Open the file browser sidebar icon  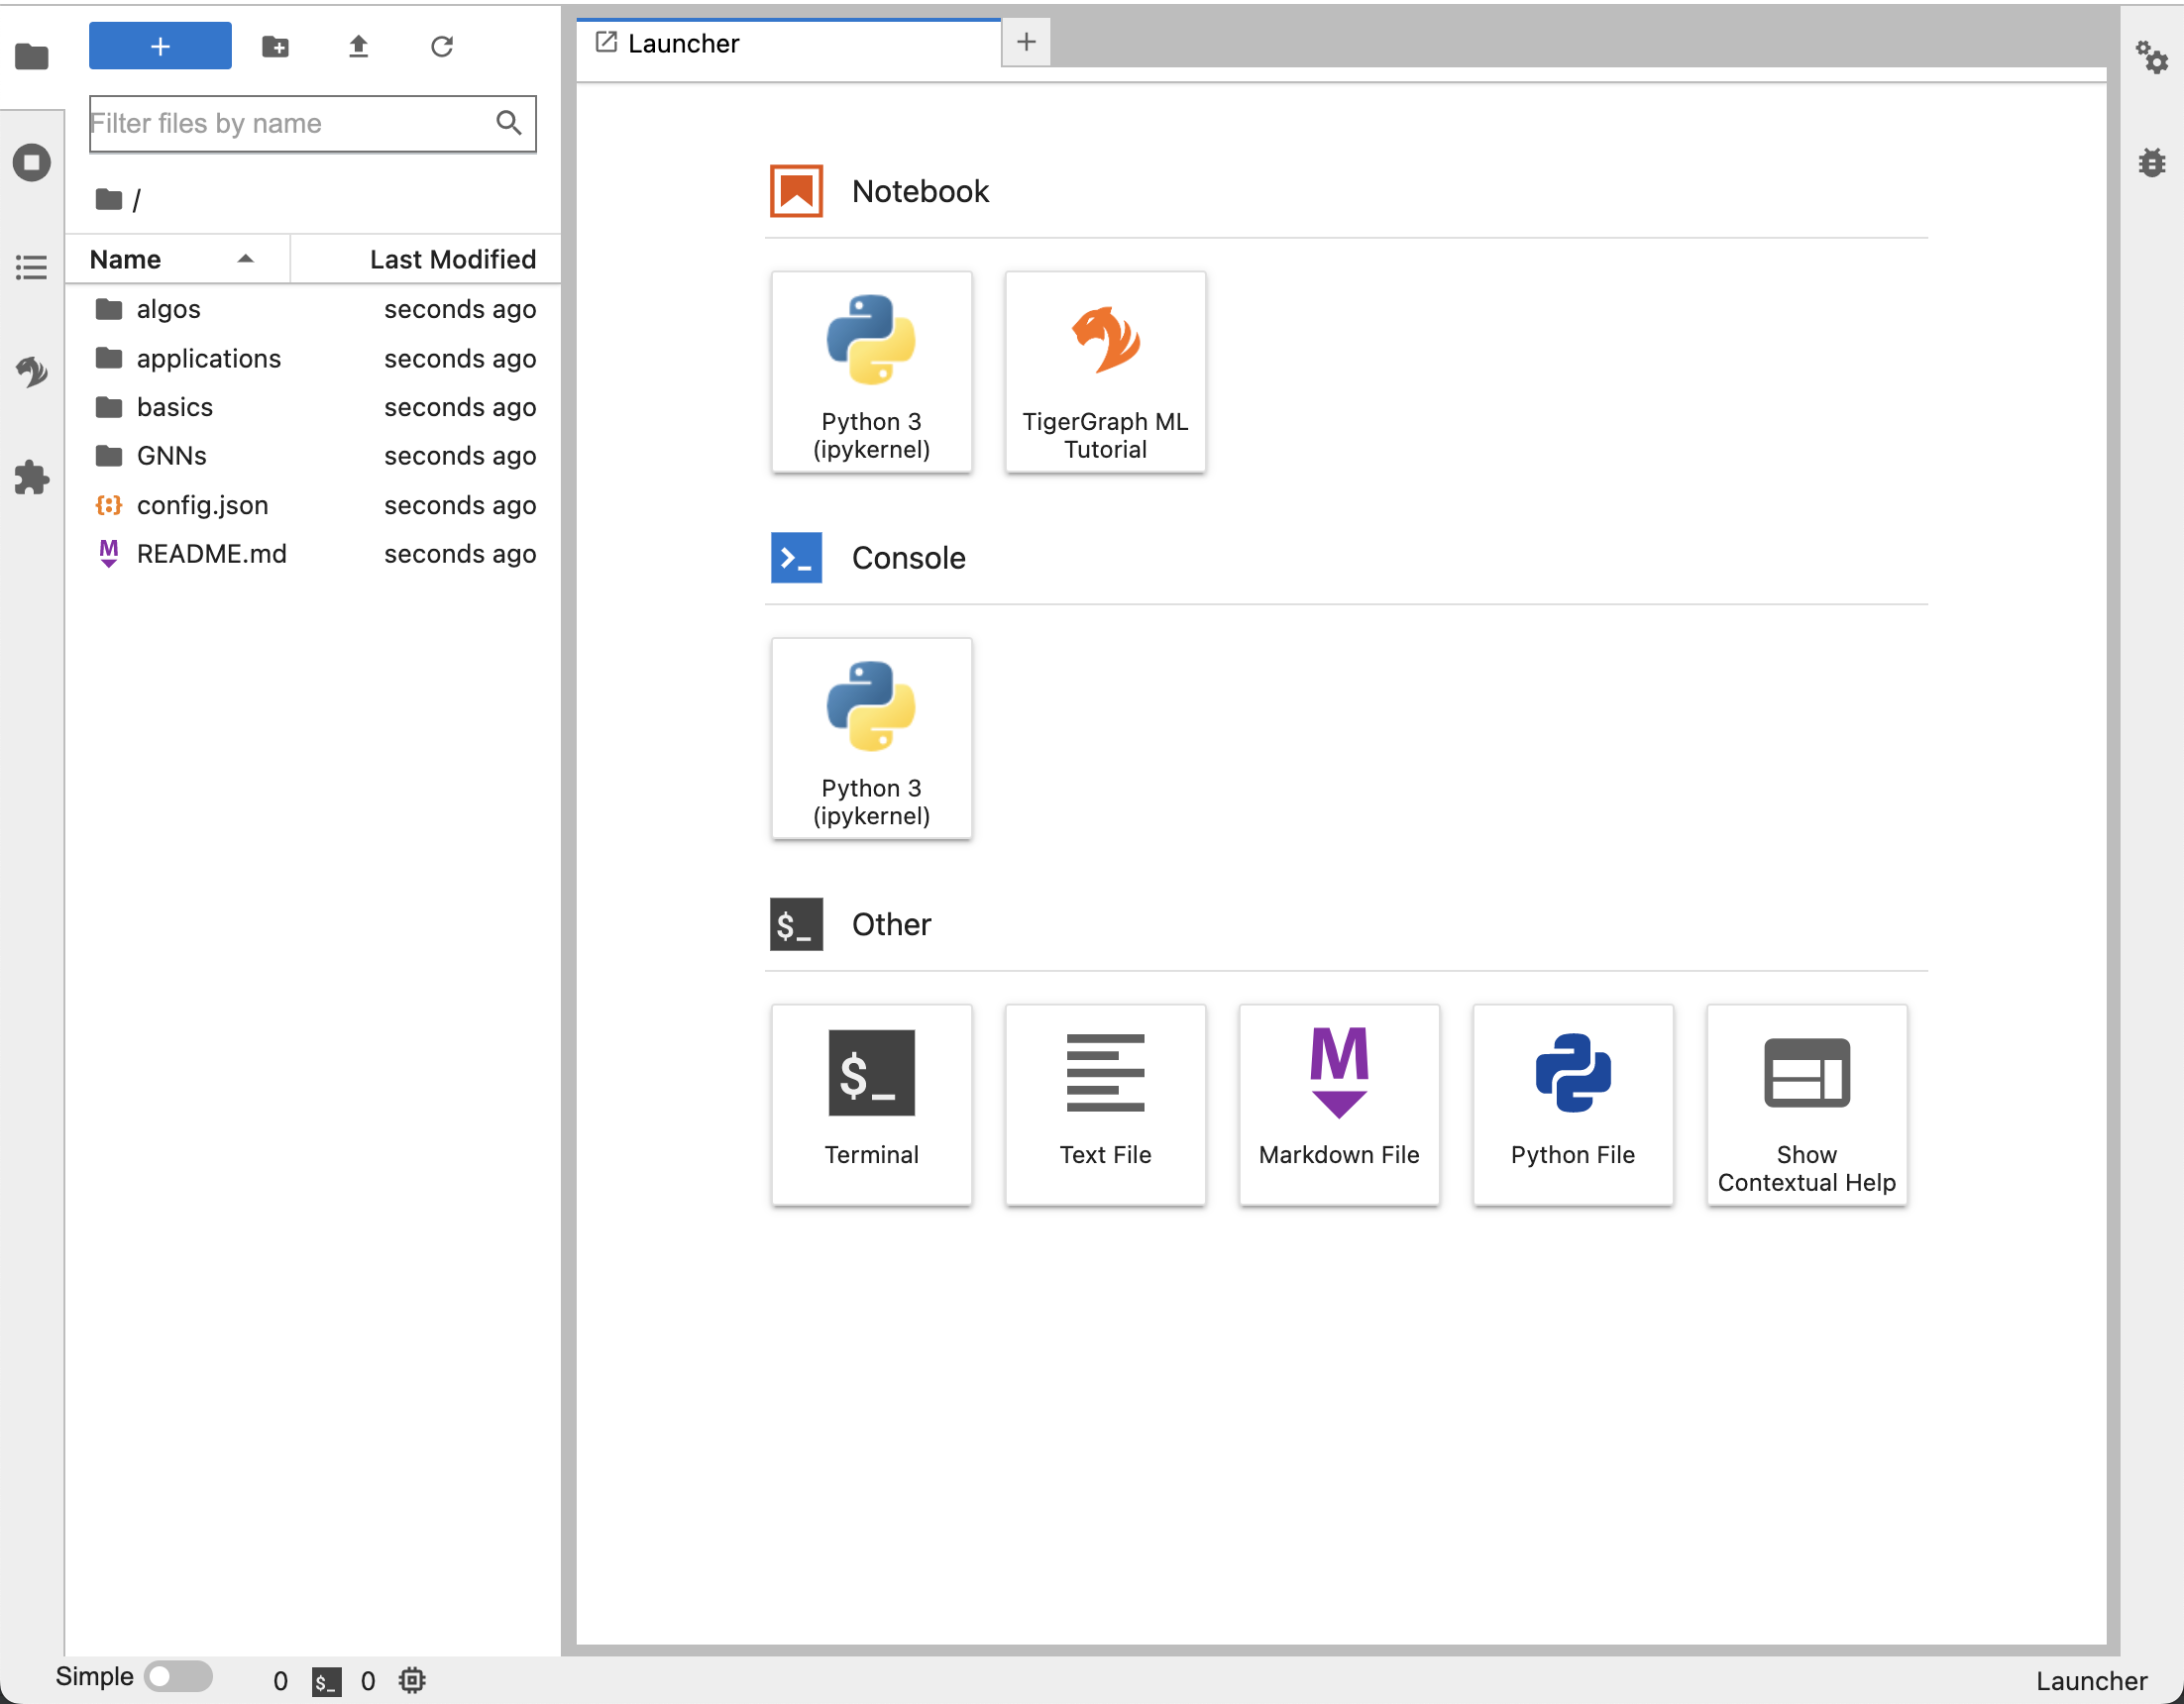[x=31, y=57]
